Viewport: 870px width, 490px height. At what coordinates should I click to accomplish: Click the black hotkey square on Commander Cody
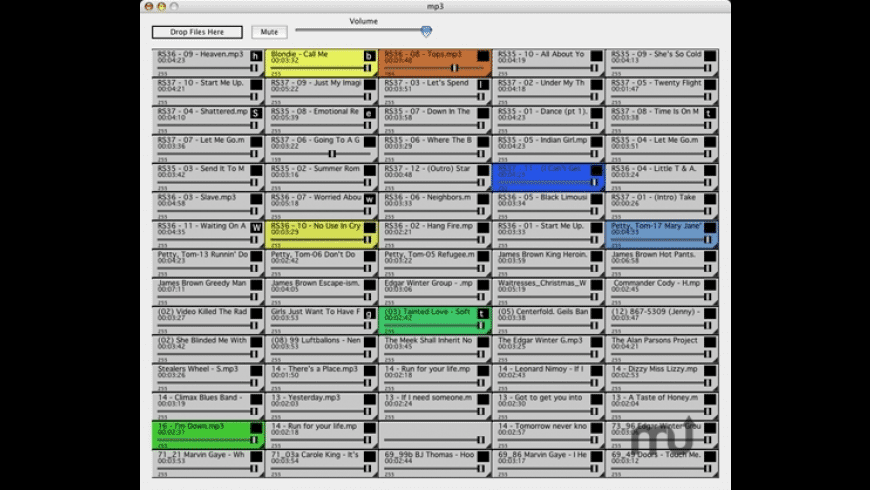coord(710,285)
